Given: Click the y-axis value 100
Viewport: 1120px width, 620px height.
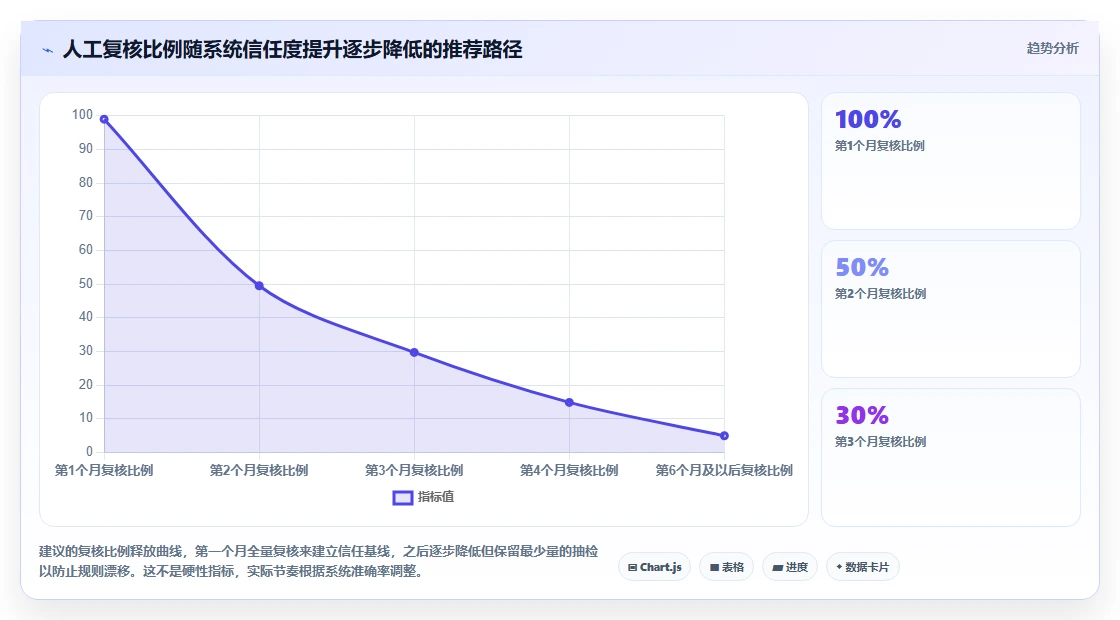Looking at the screenshot, I should pyautogui.click(x=82, y=114).
